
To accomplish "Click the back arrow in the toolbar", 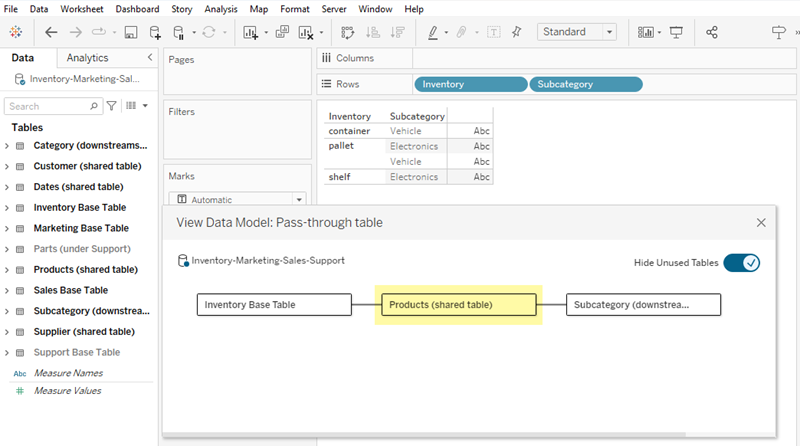I will (x=51, y=32).
